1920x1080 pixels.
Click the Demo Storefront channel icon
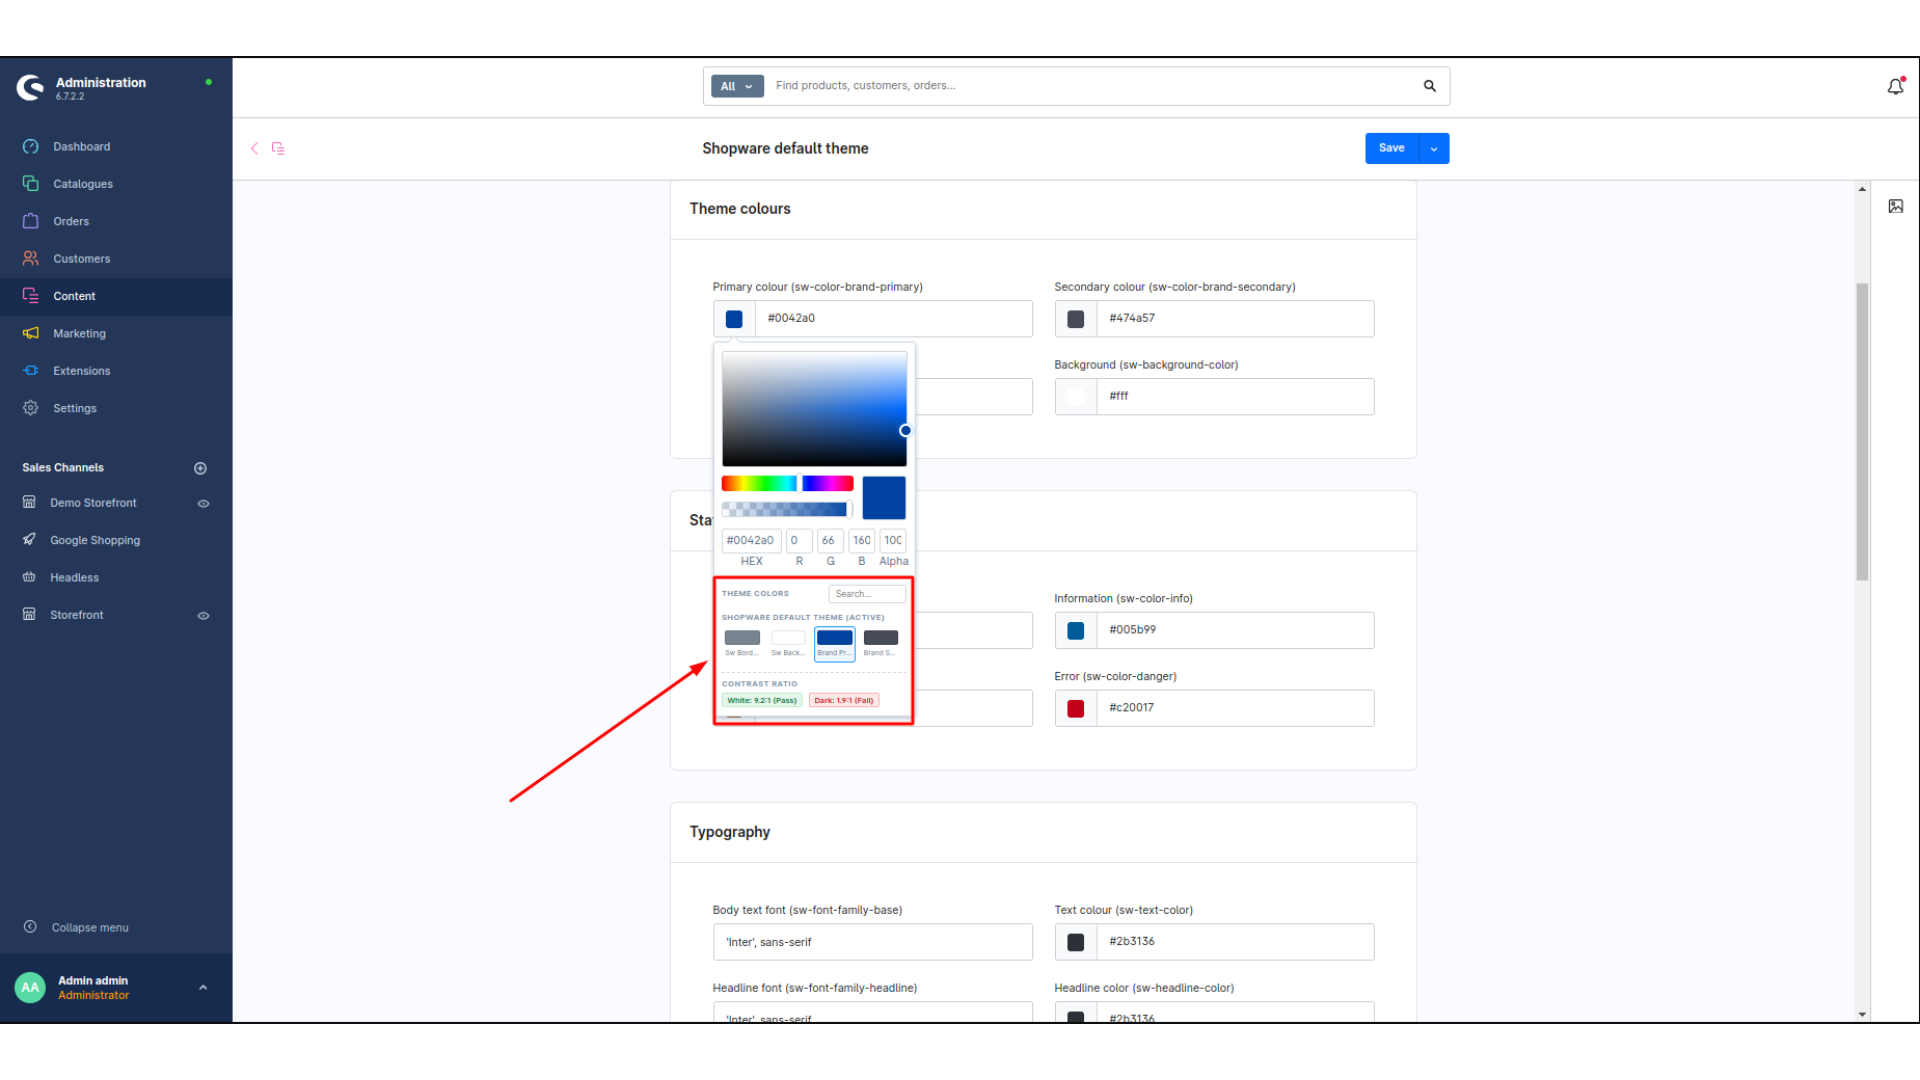pos(29,503)
